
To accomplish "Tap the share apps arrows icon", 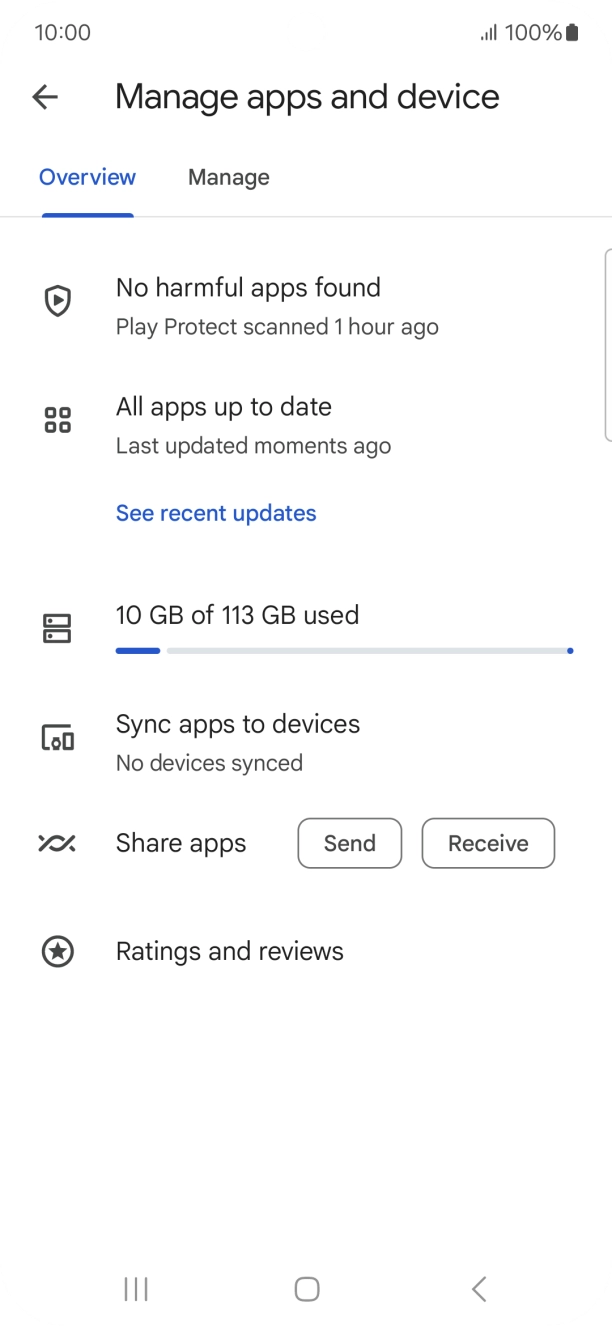I will pyautogui.click(x=57, y=843).
